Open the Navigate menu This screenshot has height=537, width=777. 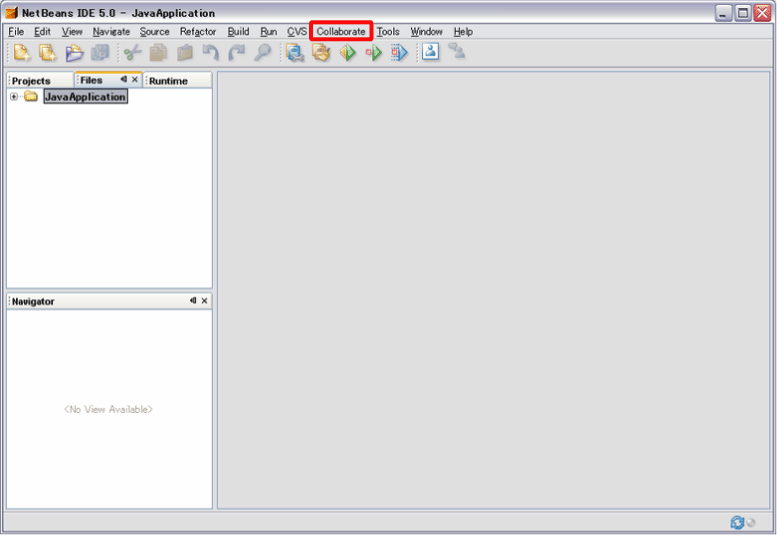pos(111,32)
